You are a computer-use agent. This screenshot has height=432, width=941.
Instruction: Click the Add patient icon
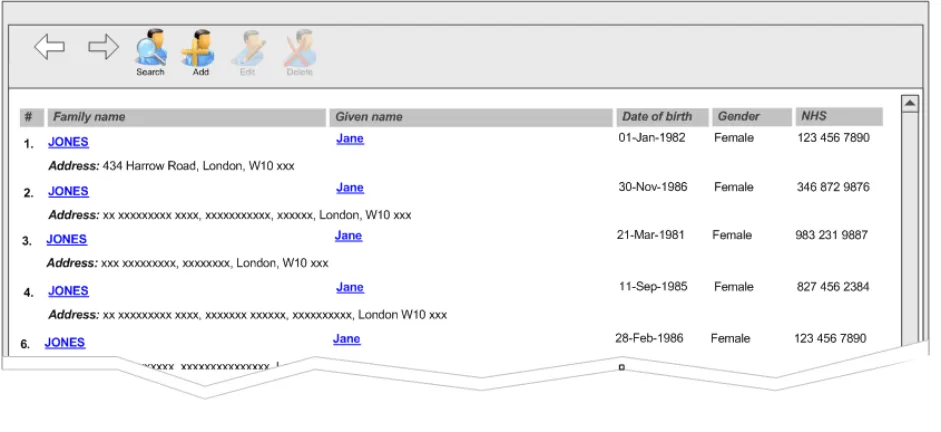pyautogui.click(x=199, y=48)
